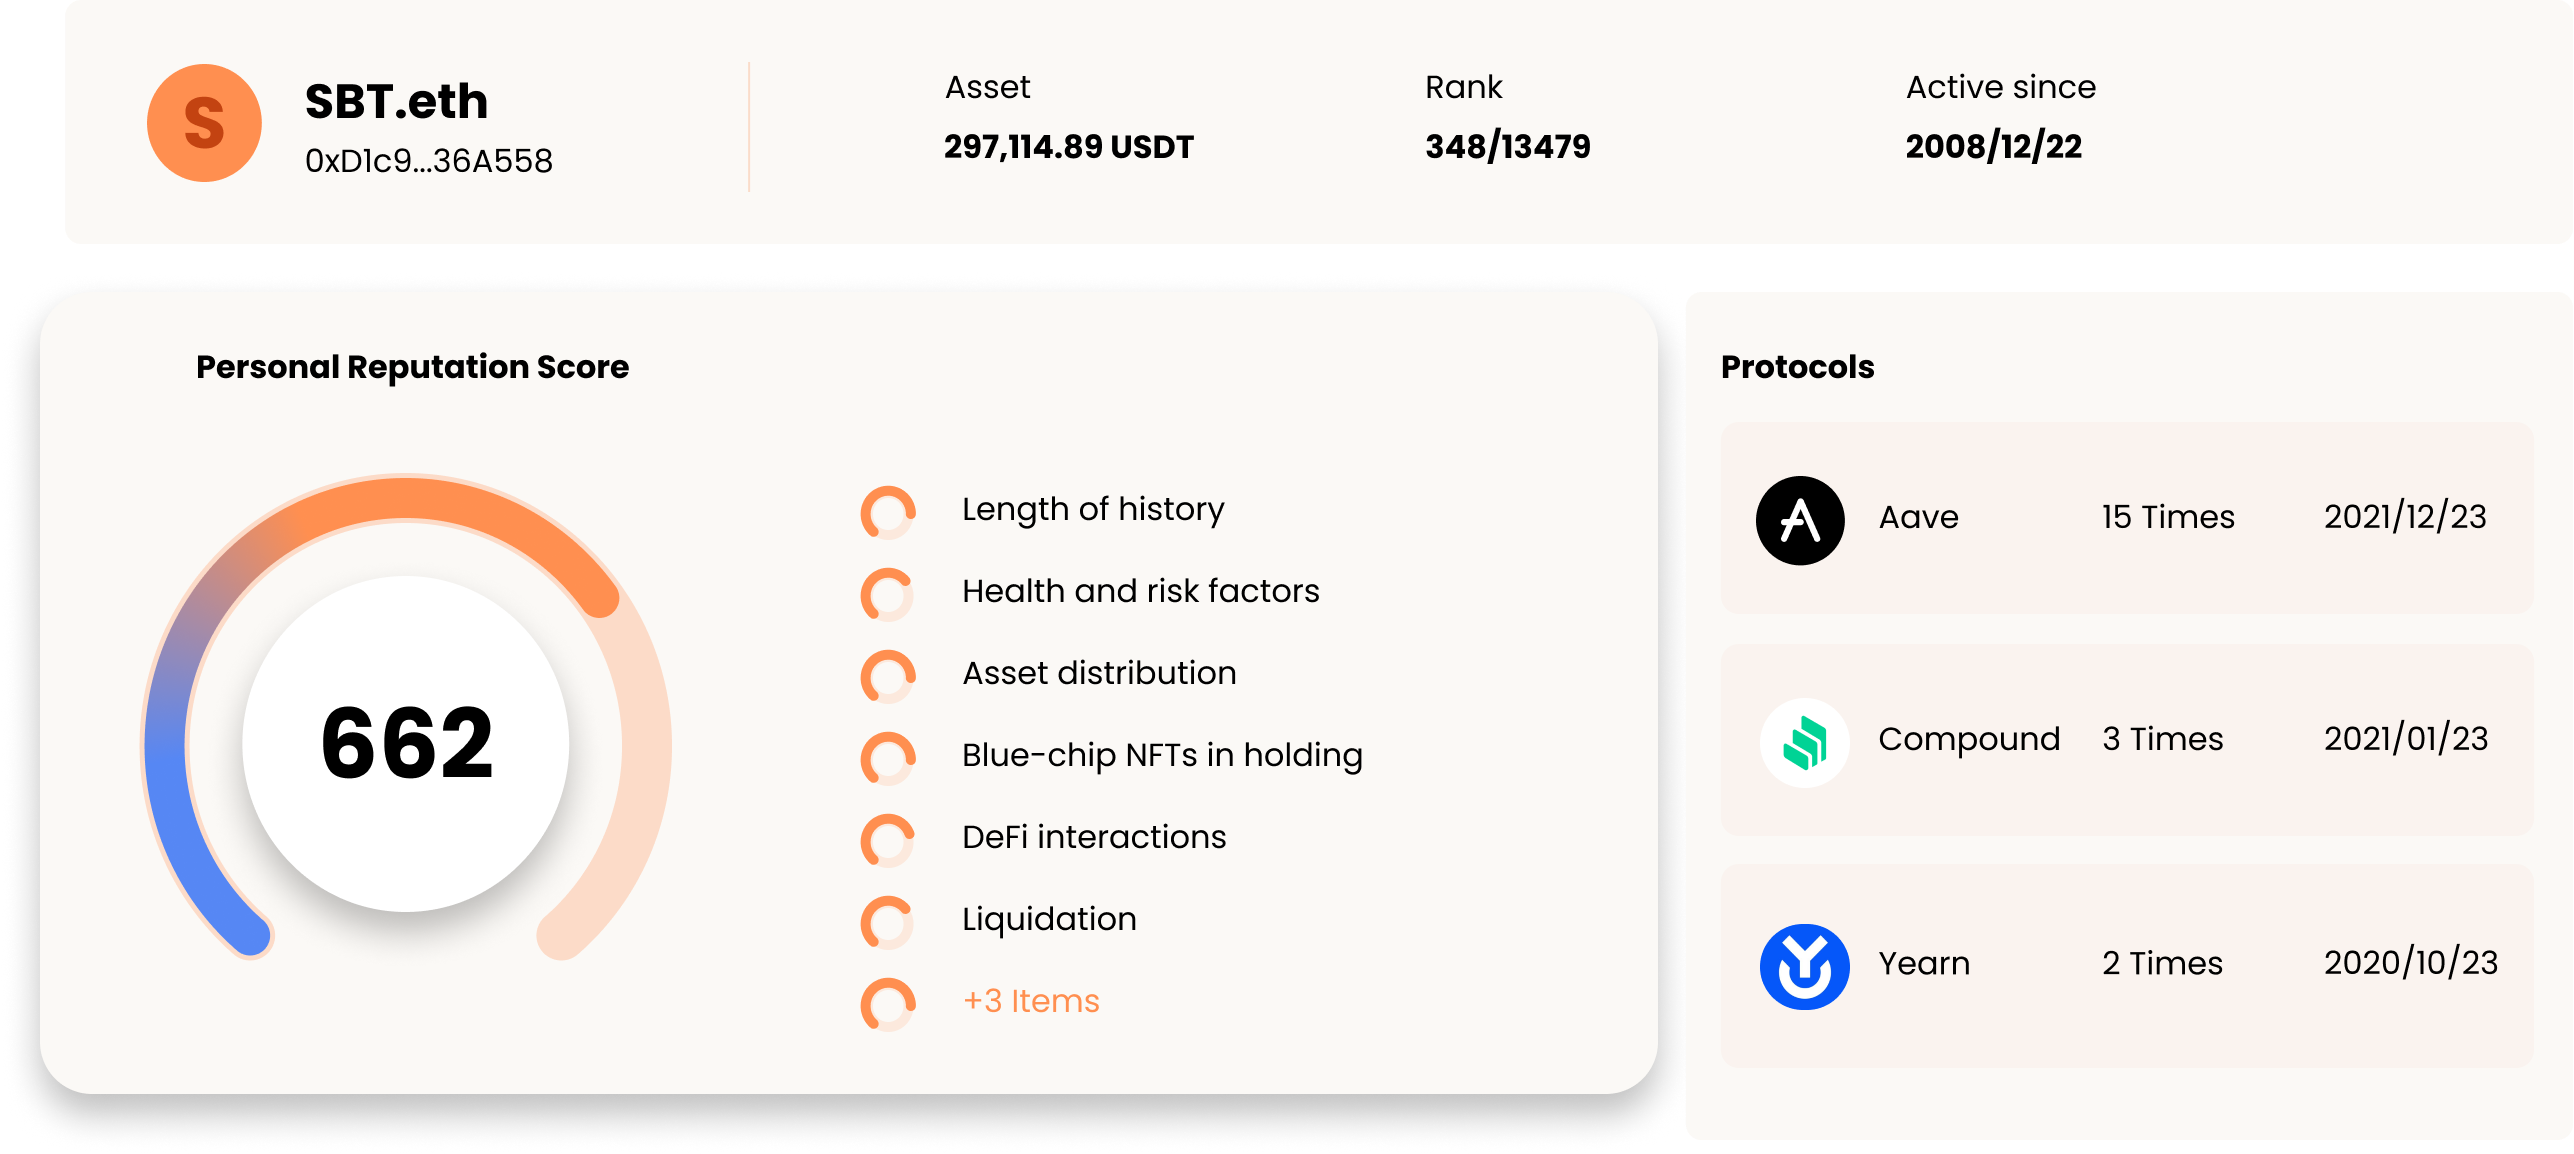Viewport: 2574px width, 1154px height.
Task: Click the Asset value 297,114.89 USDT
Action: pos(1069,147)
